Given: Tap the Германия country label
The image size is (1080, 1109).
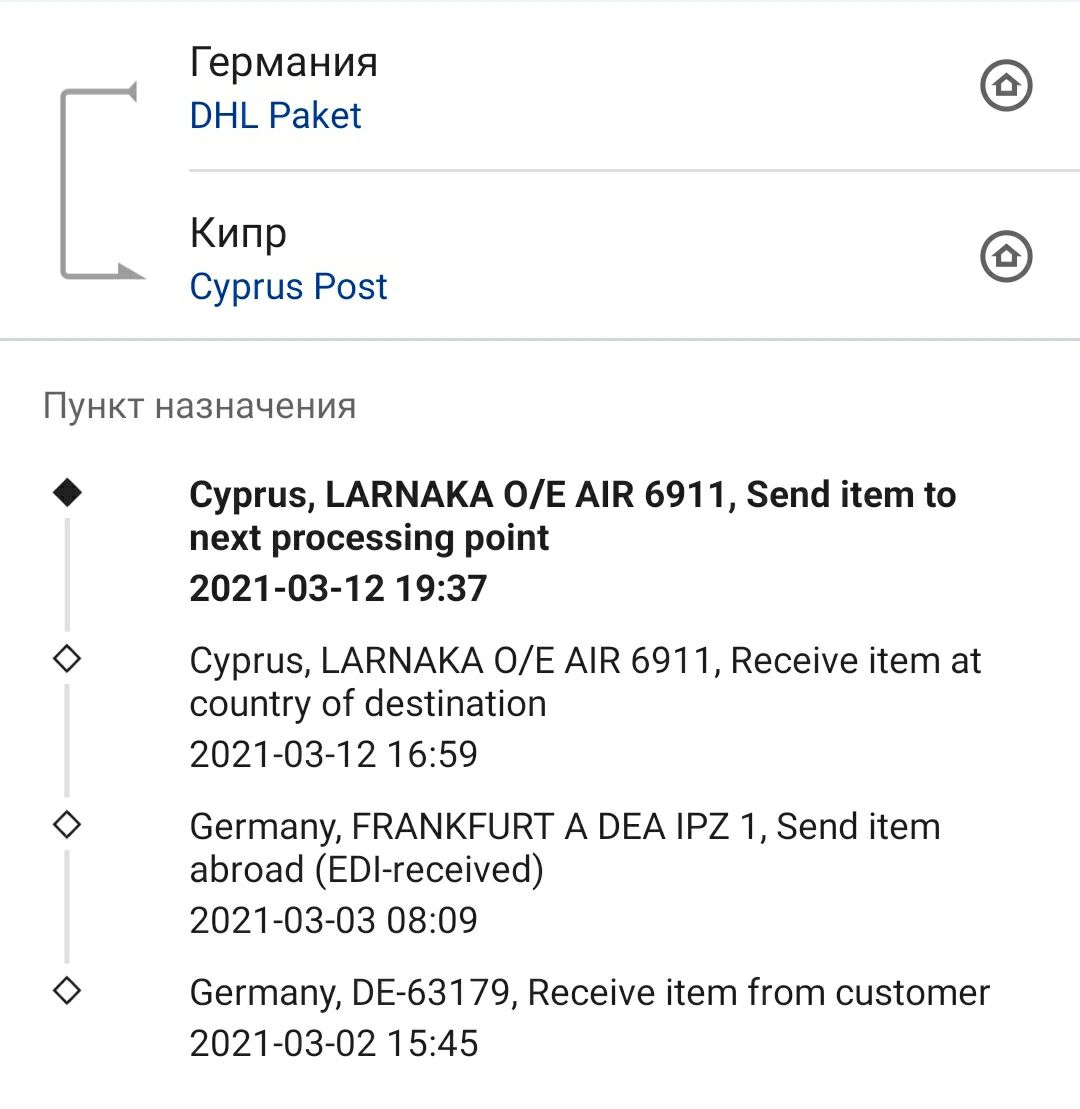Looking at the screenshot, I should (284, 63).
